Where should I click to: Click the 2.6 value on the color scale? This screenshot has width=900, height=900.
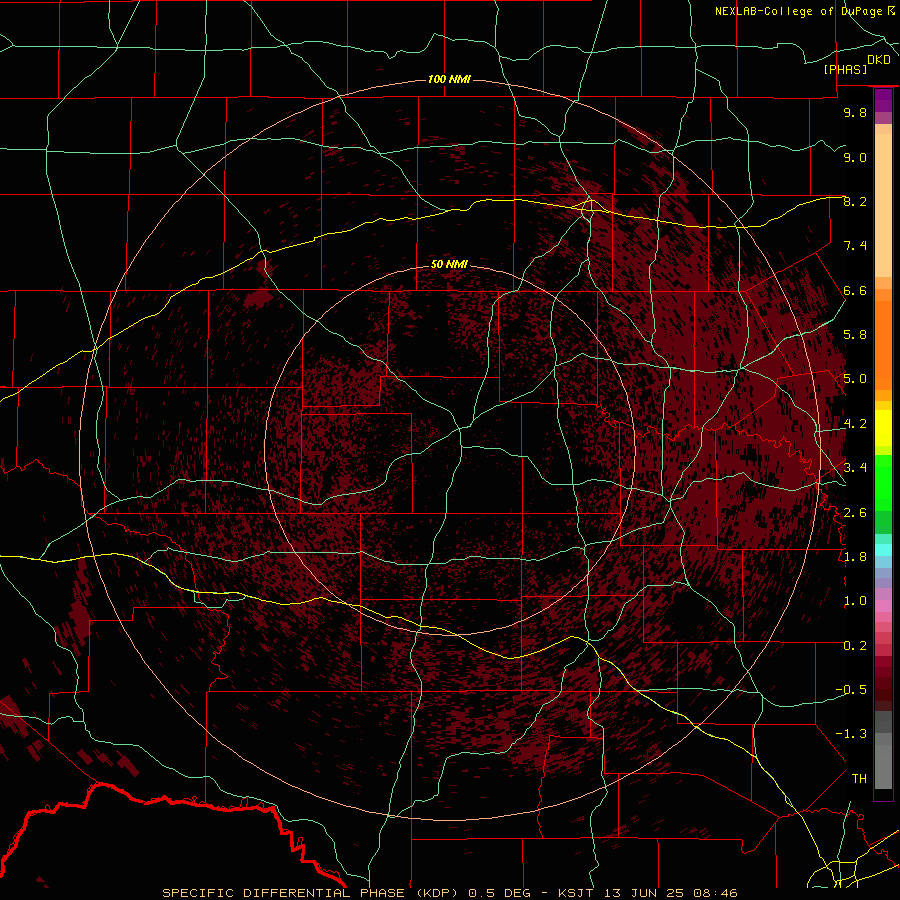pos(855,513)
